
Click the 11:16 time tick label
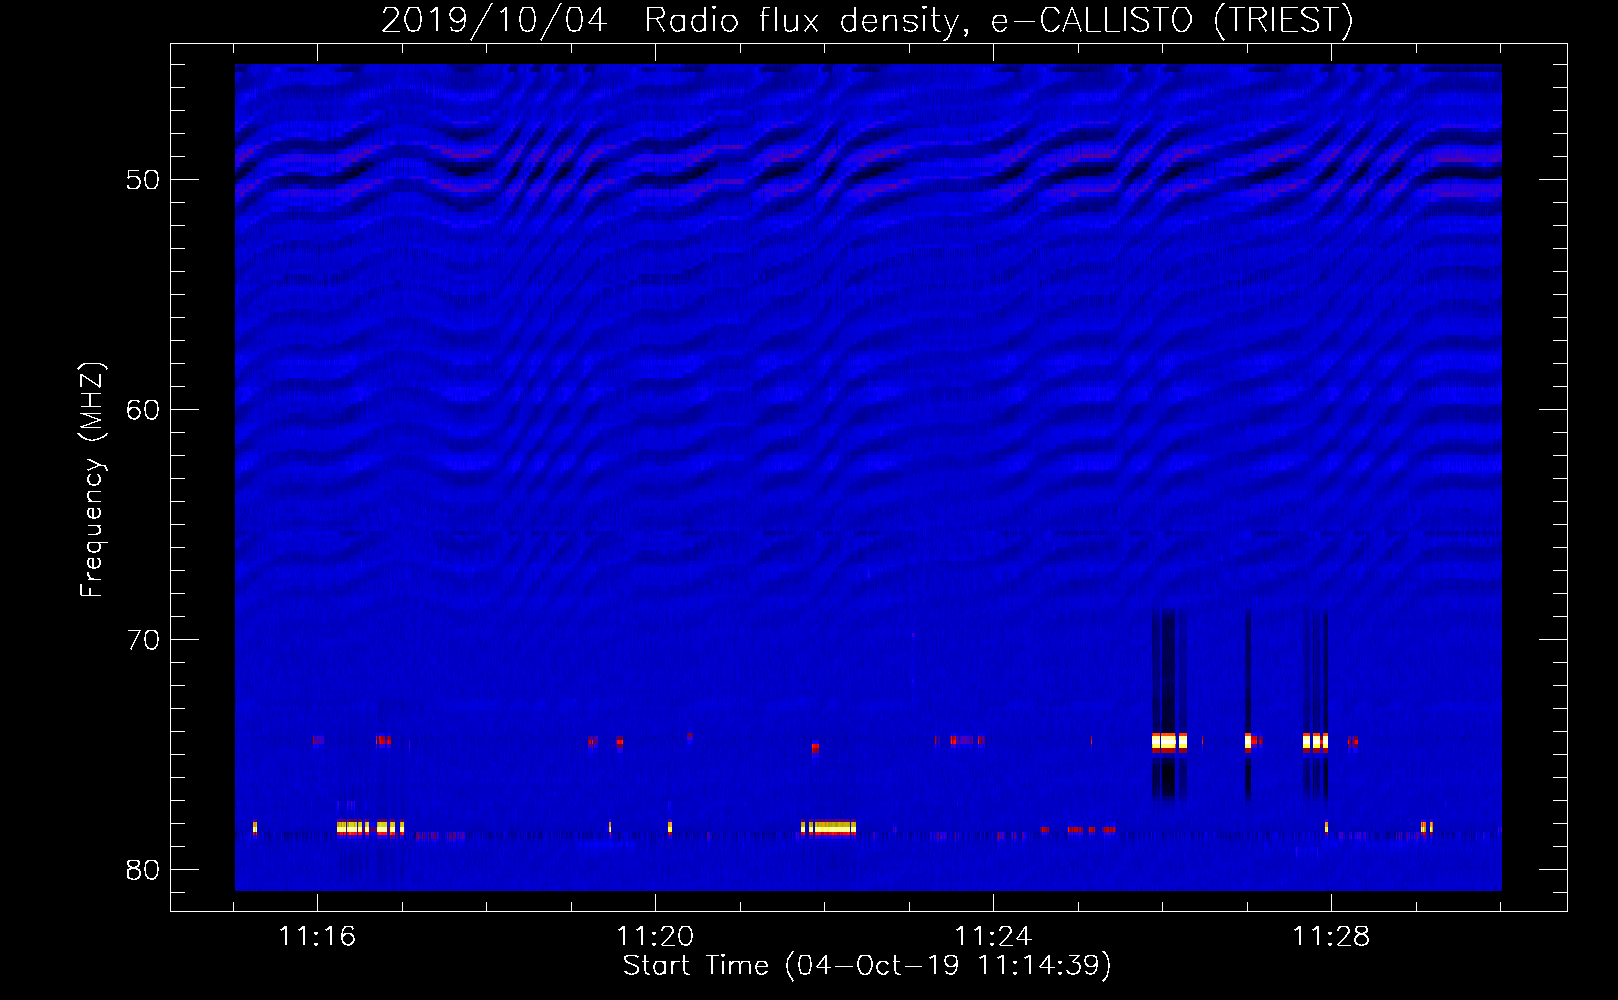[x=317, y=937]
